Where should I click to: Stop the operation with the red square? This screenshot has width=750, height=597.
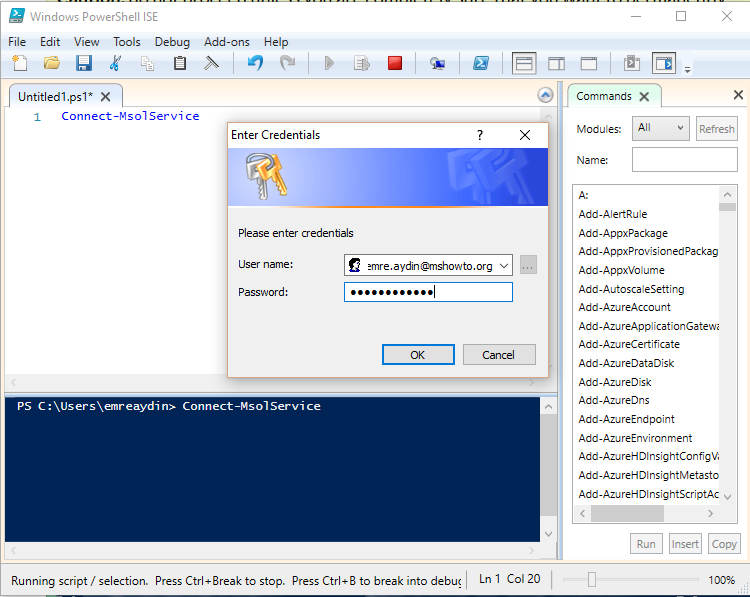(x=395, y=63)
